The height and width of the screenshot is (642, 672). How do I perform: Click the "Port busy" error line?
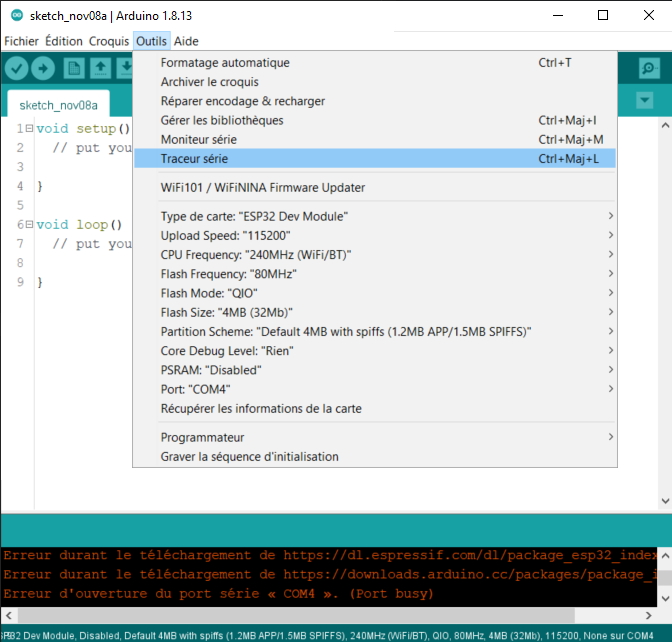219,594
